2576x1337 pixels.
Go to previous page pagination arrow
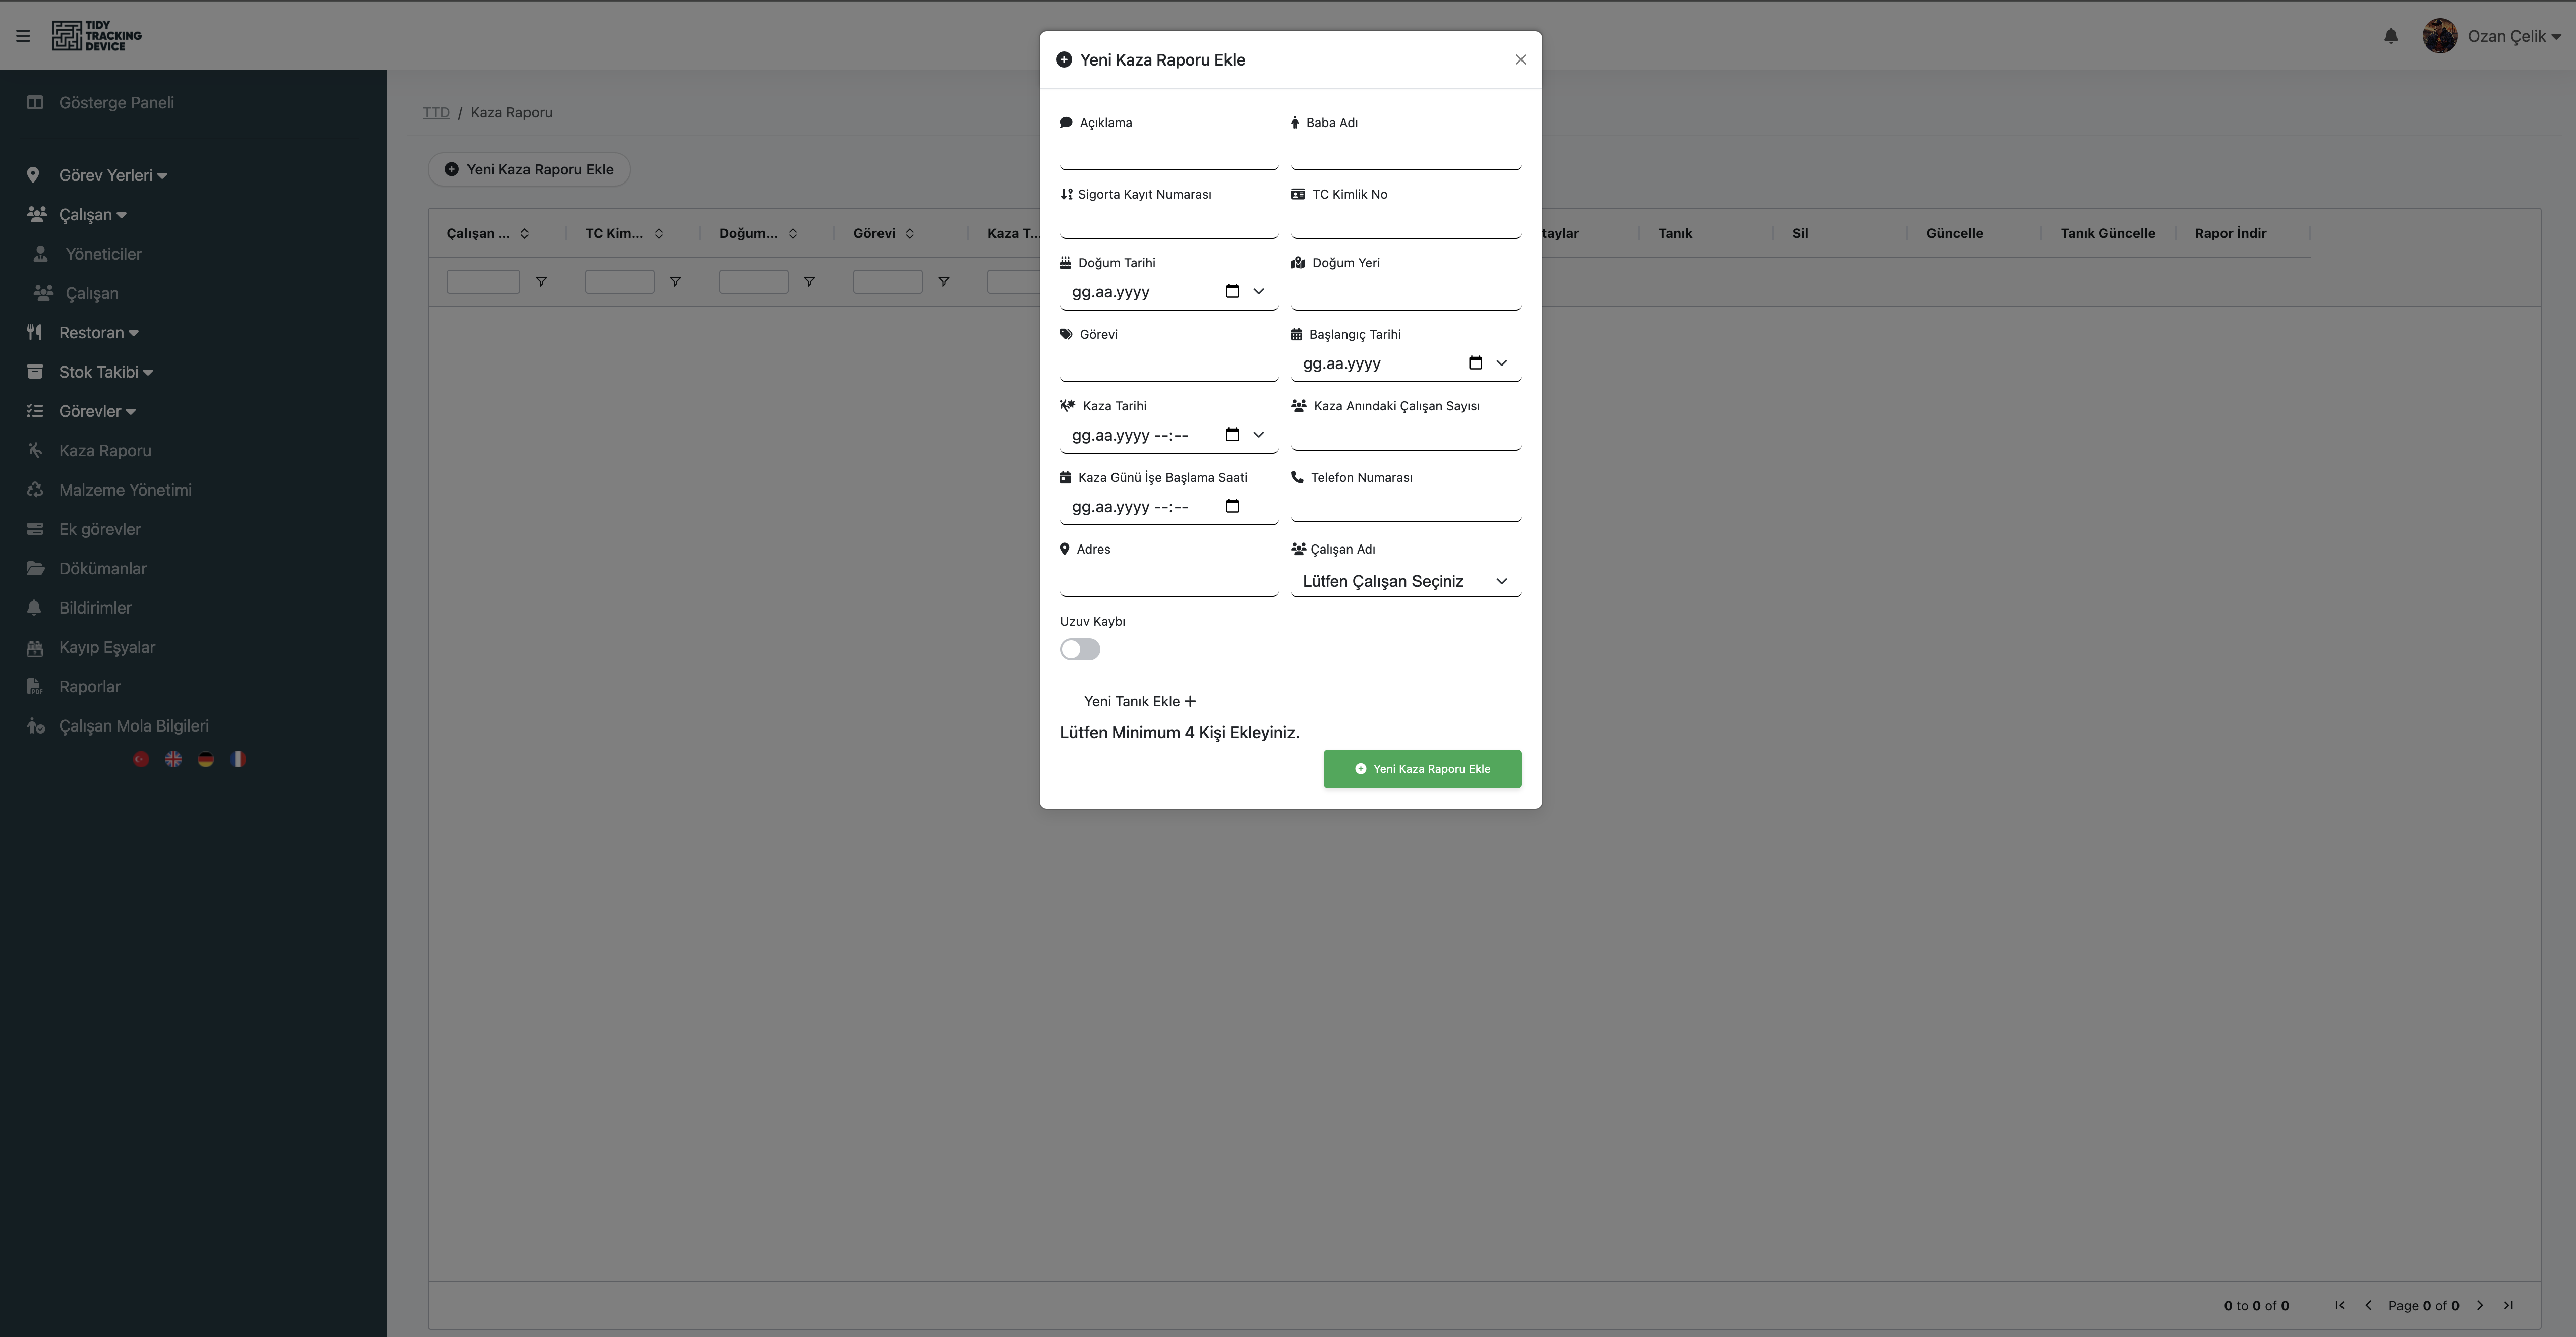point(2368,1305)
